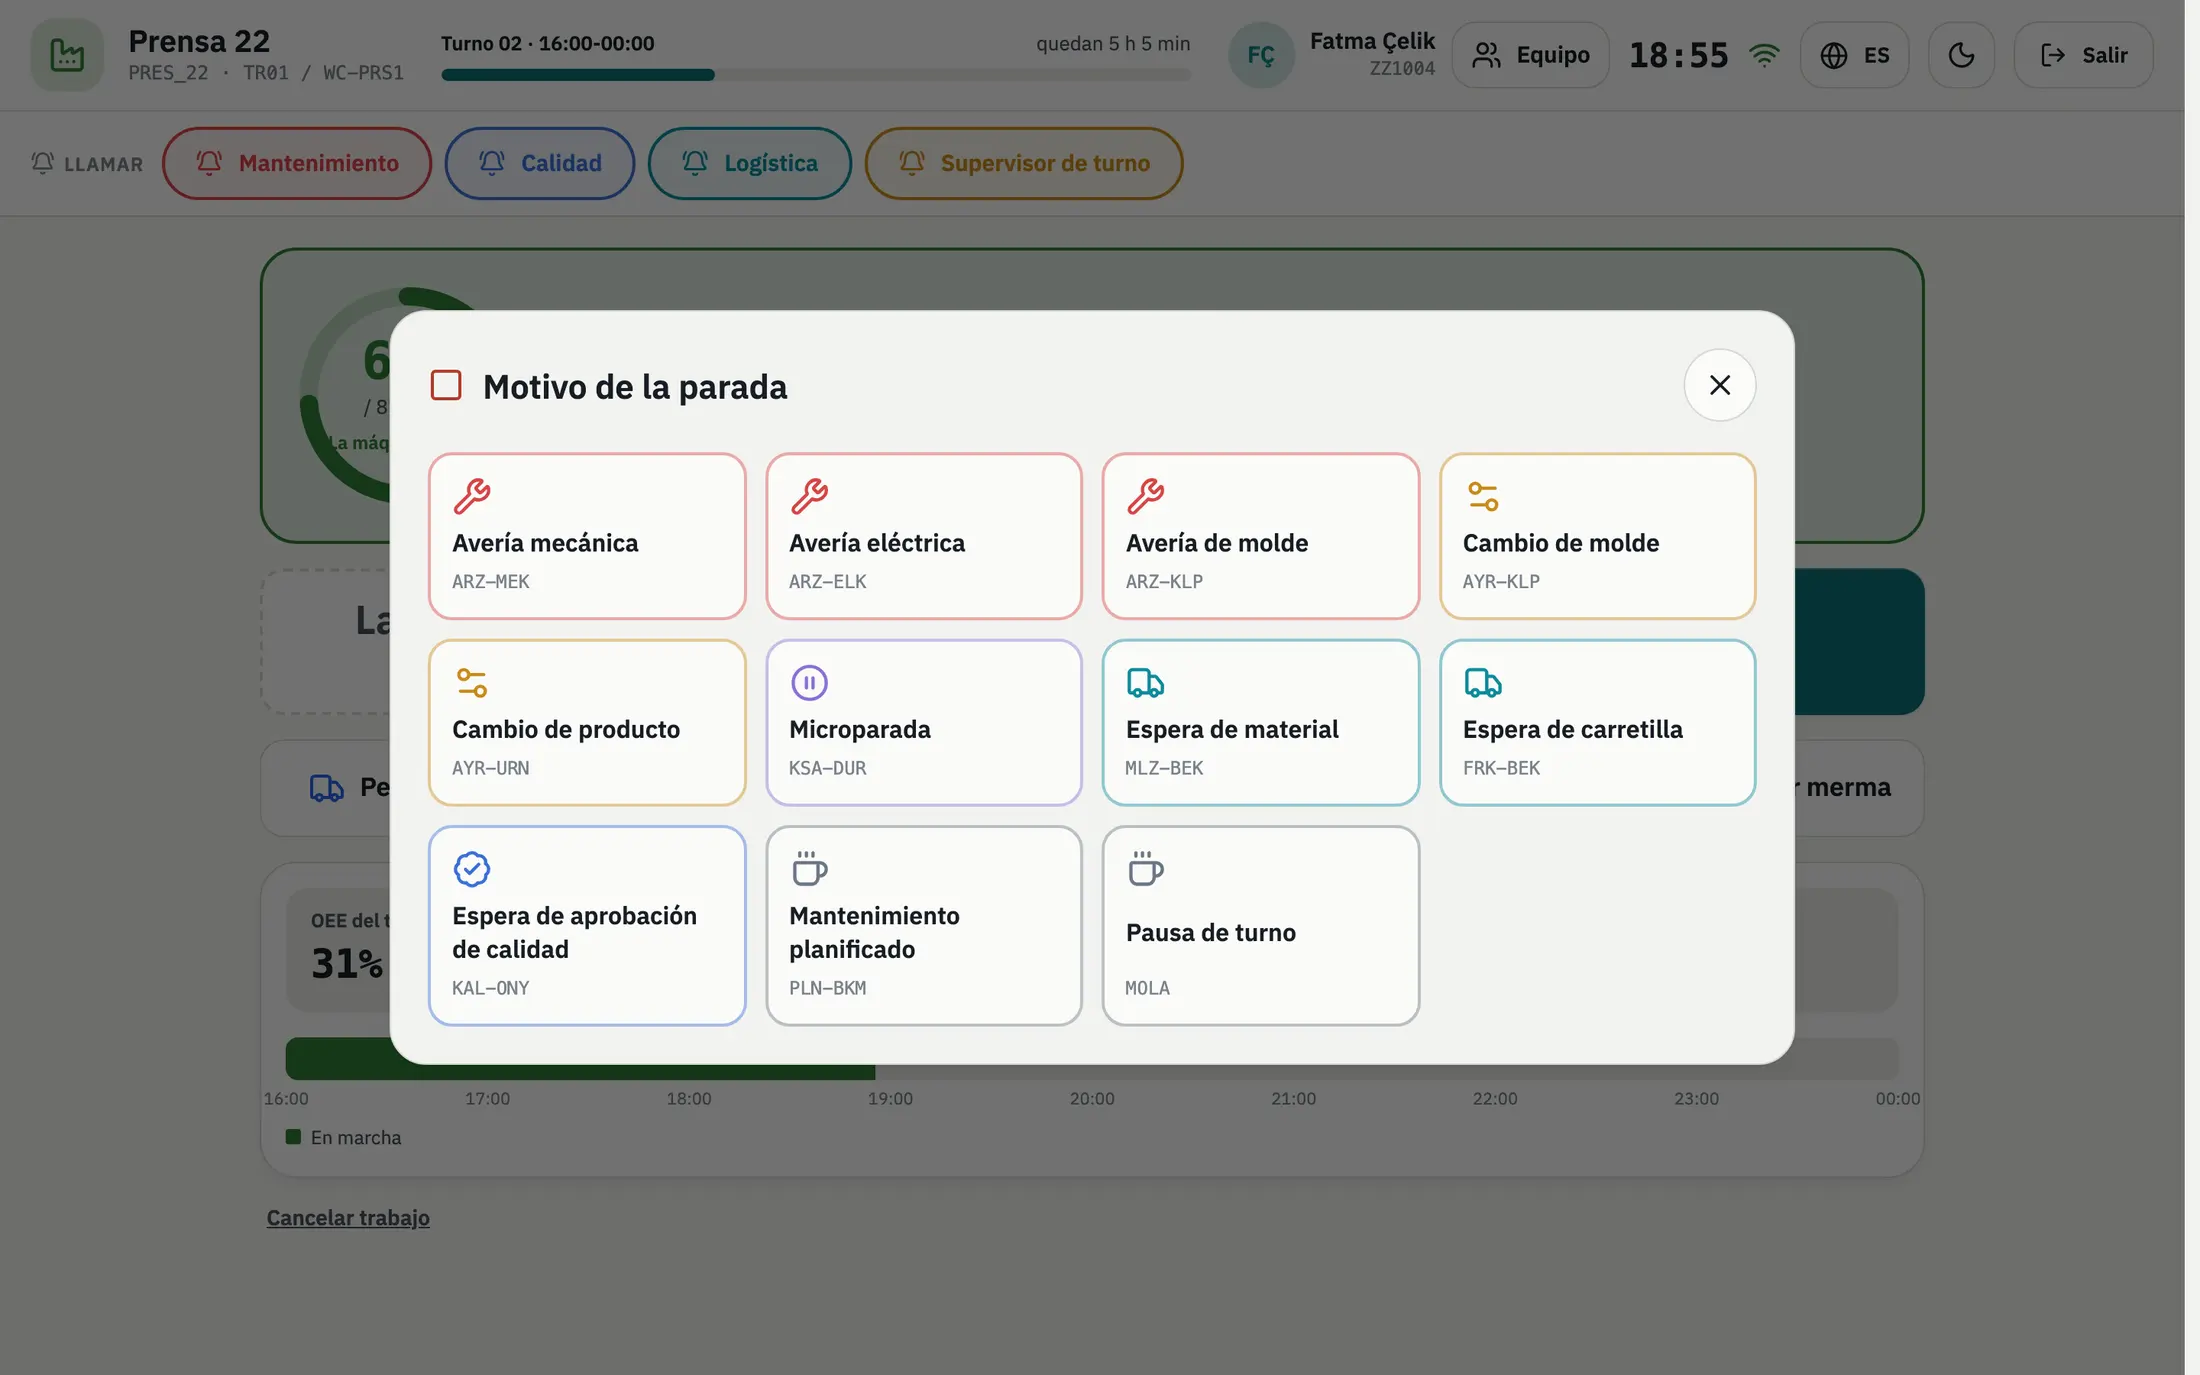The height and width of the screenshot is (1375, 2200).
Task: Pick Espera de material truck icon
Action: [1145, 682]
